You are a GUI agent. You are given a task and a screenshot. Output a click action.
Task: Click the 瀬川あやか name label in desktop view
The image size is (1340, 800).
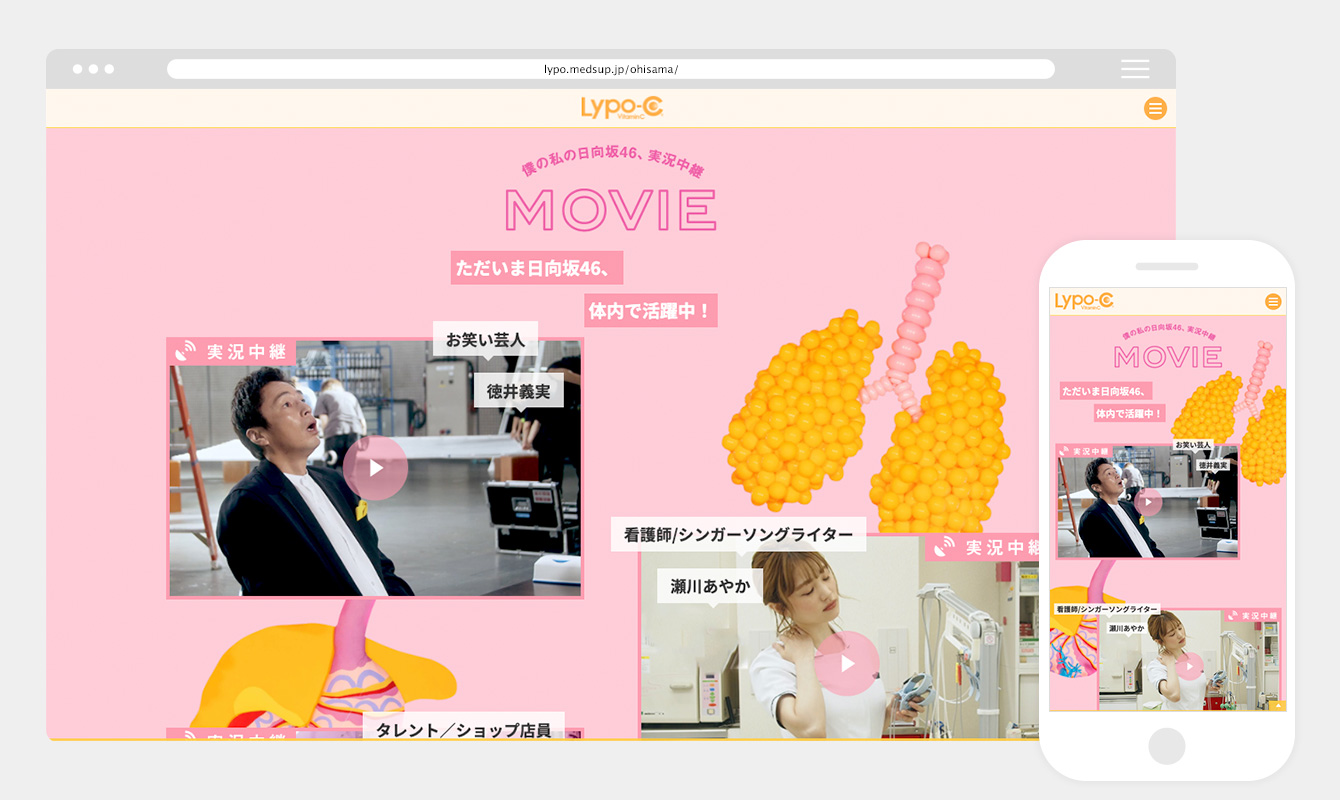coord(710,586)
